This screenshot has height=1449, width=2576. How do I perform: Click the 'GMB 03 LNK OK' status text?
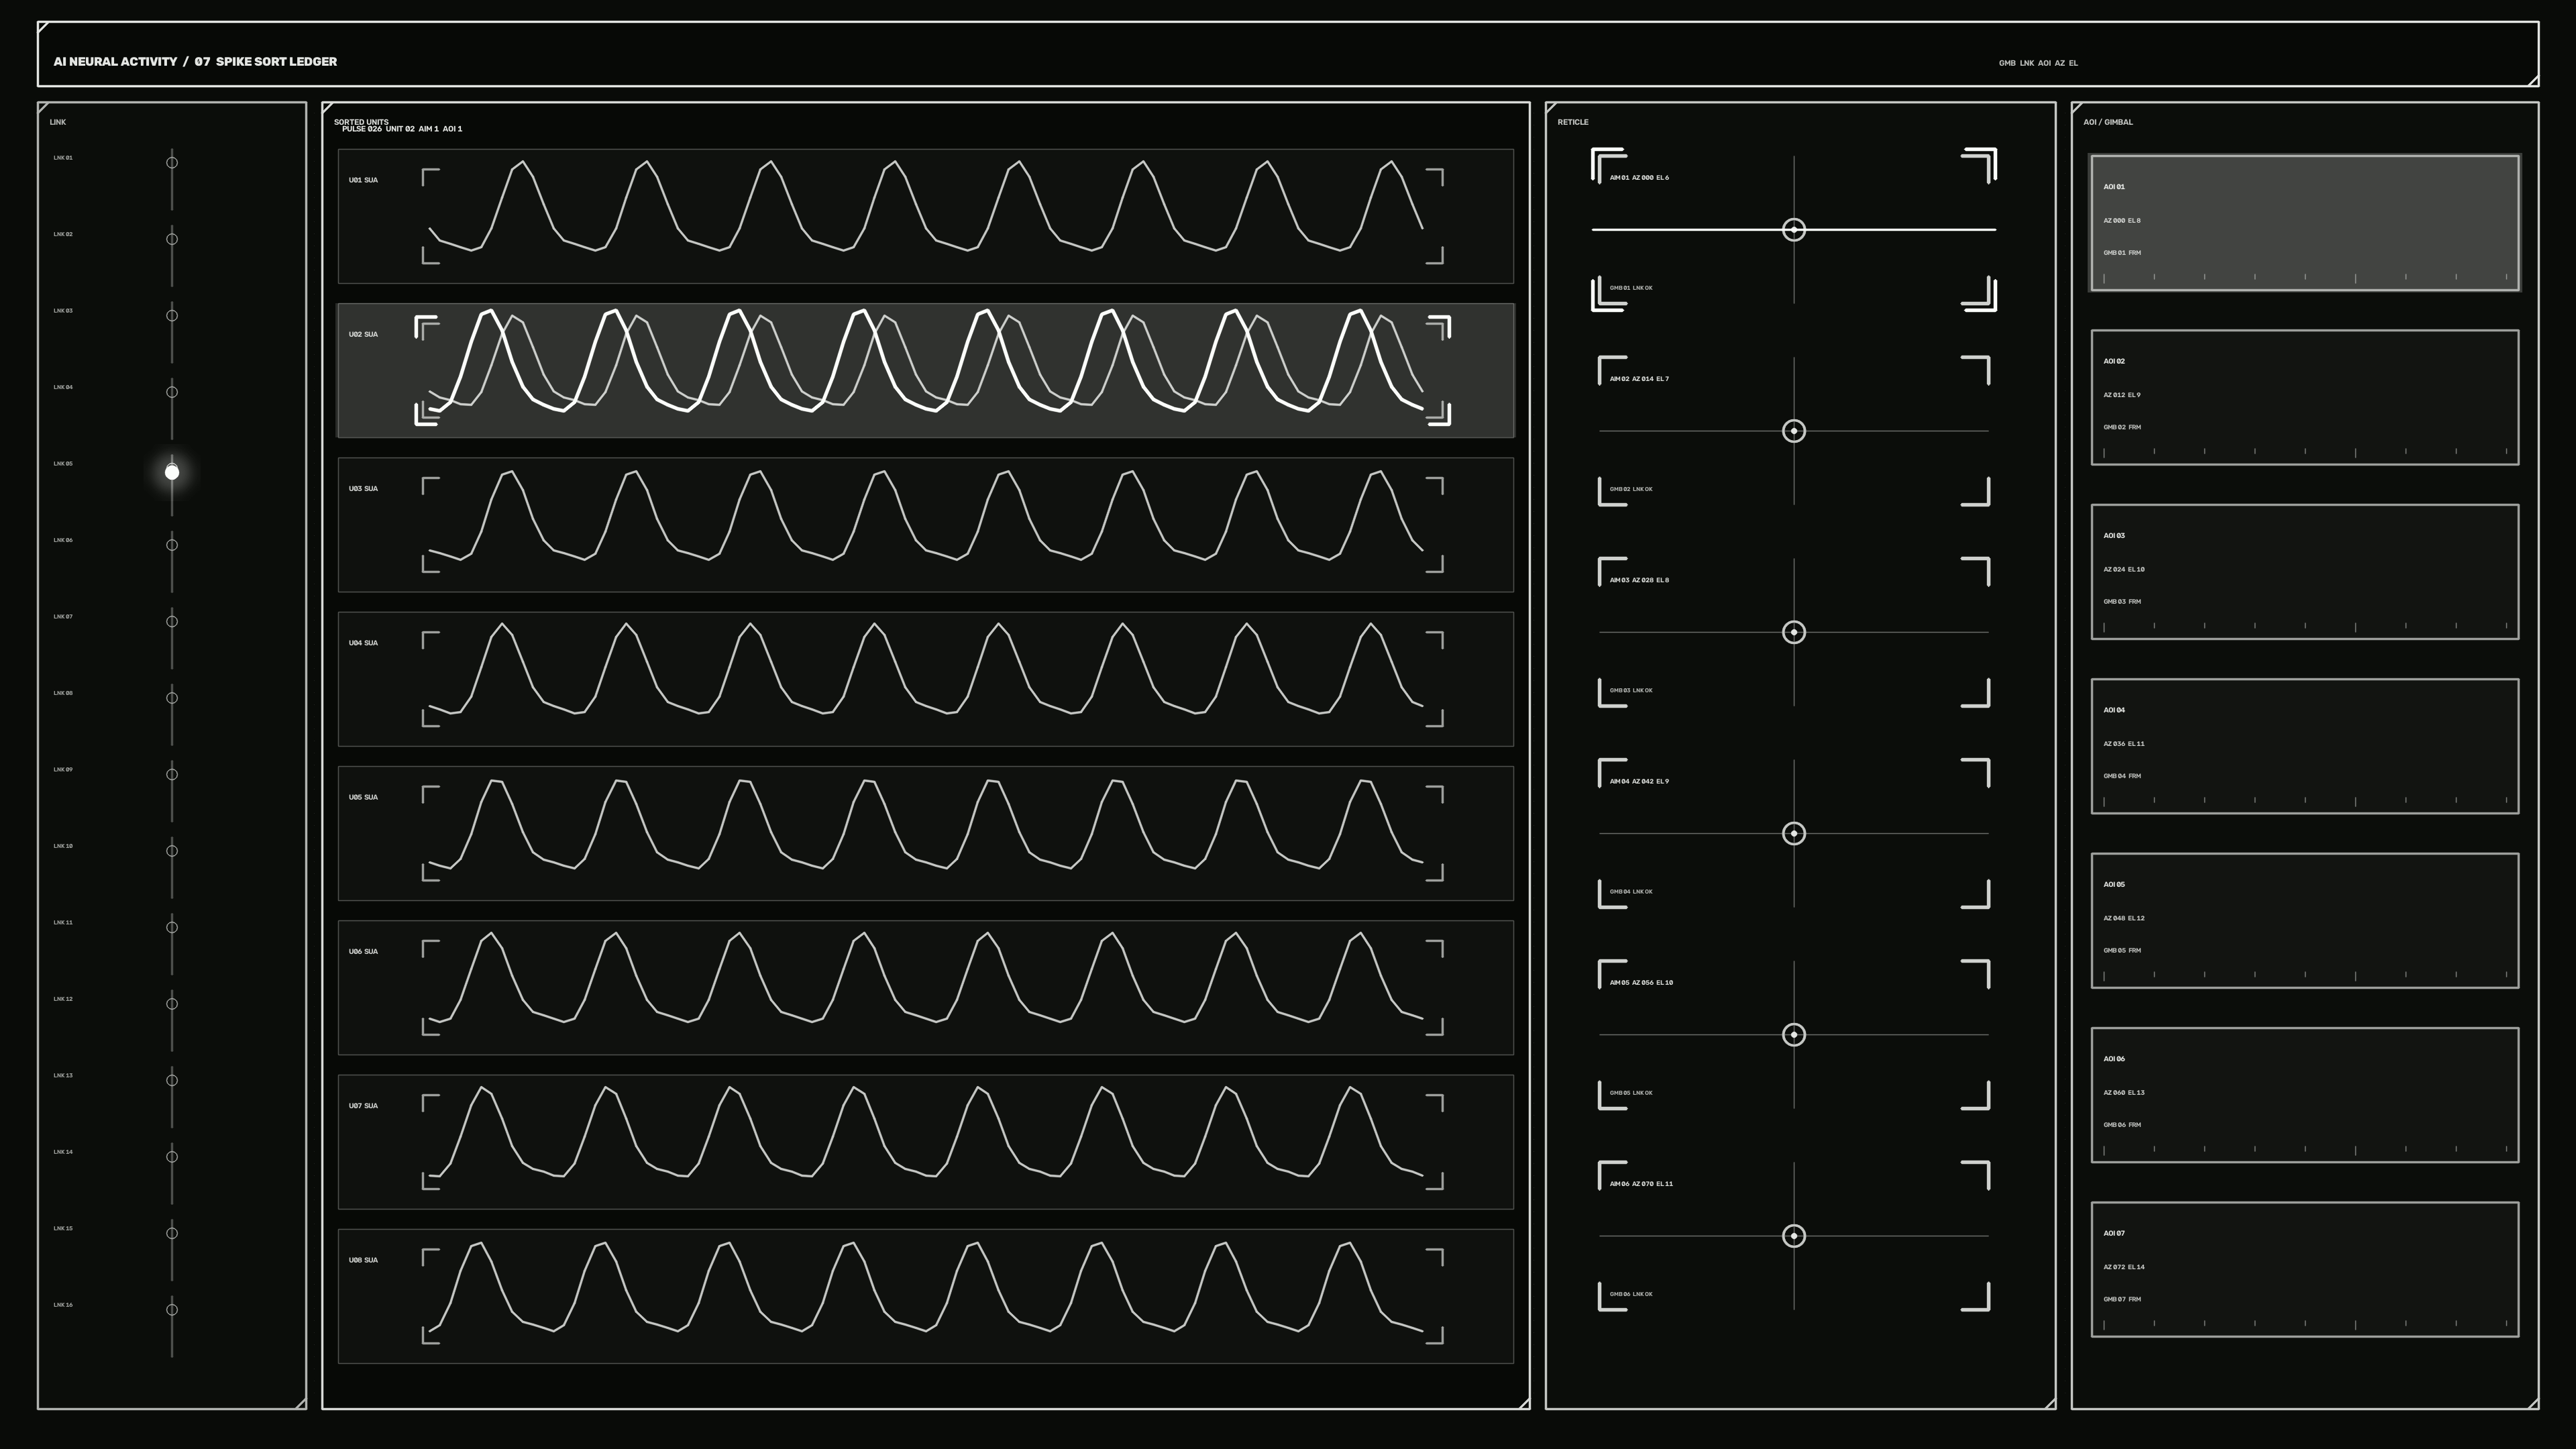coord(1631,690)
